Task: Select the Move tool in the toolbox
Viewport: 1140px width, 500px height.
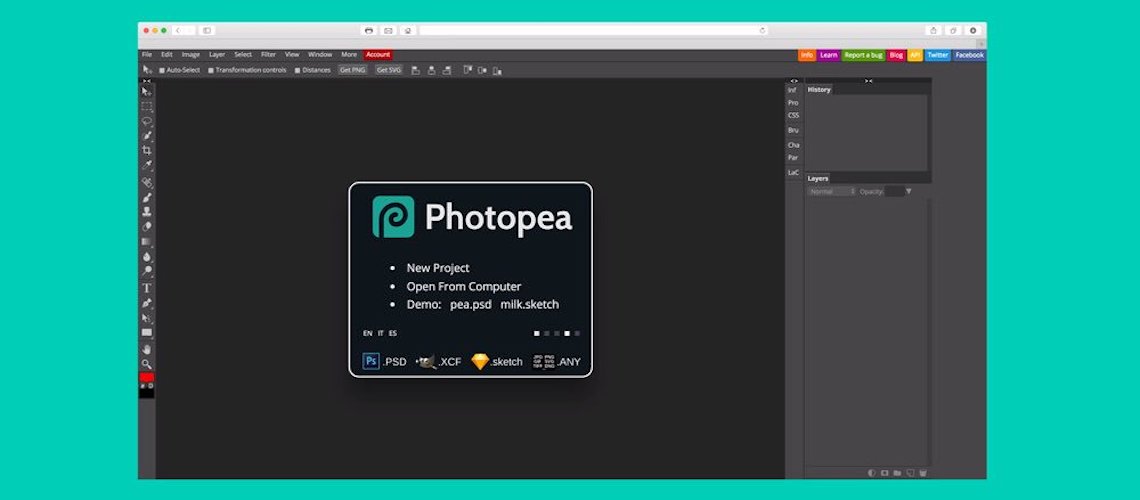Action: coord(147,92)
